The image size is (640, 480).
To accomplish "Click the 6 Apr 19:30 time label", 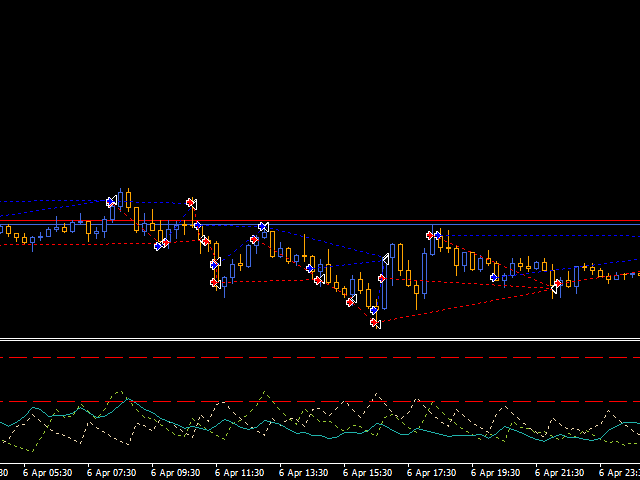I will pyautogui.click(x=495, y=472).
